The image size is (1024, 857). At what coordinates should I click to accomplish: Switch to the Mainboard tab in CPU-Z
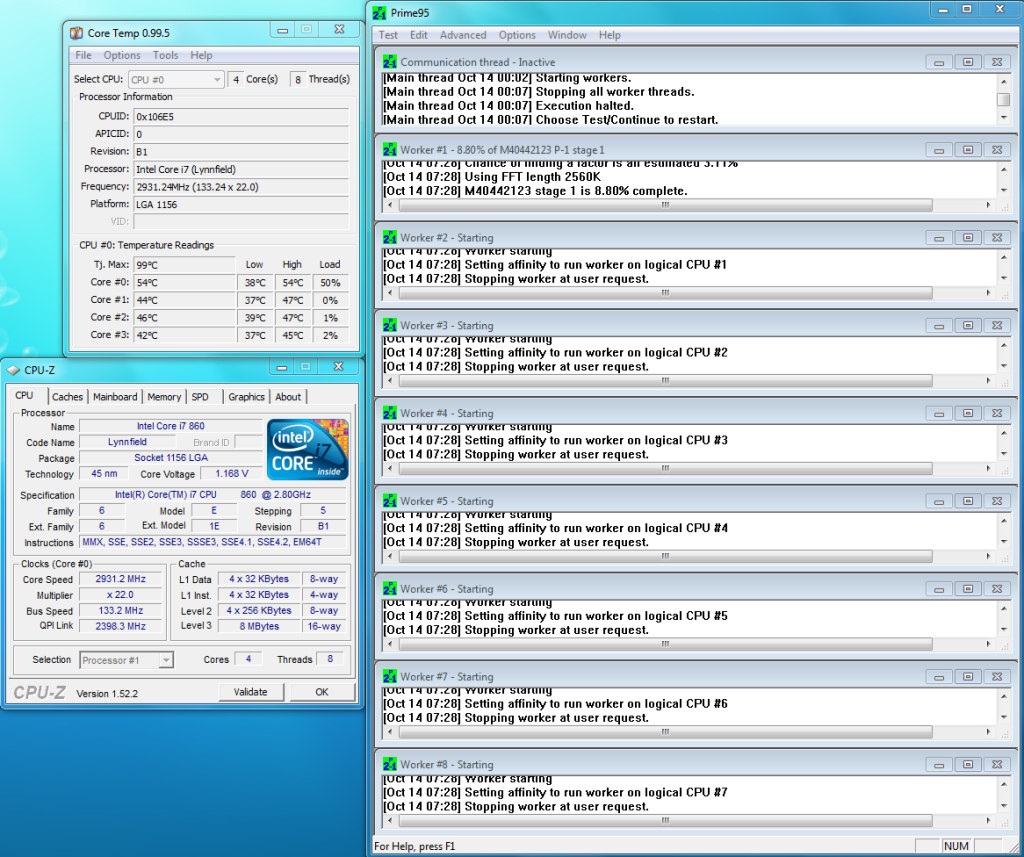pos(115,397)
